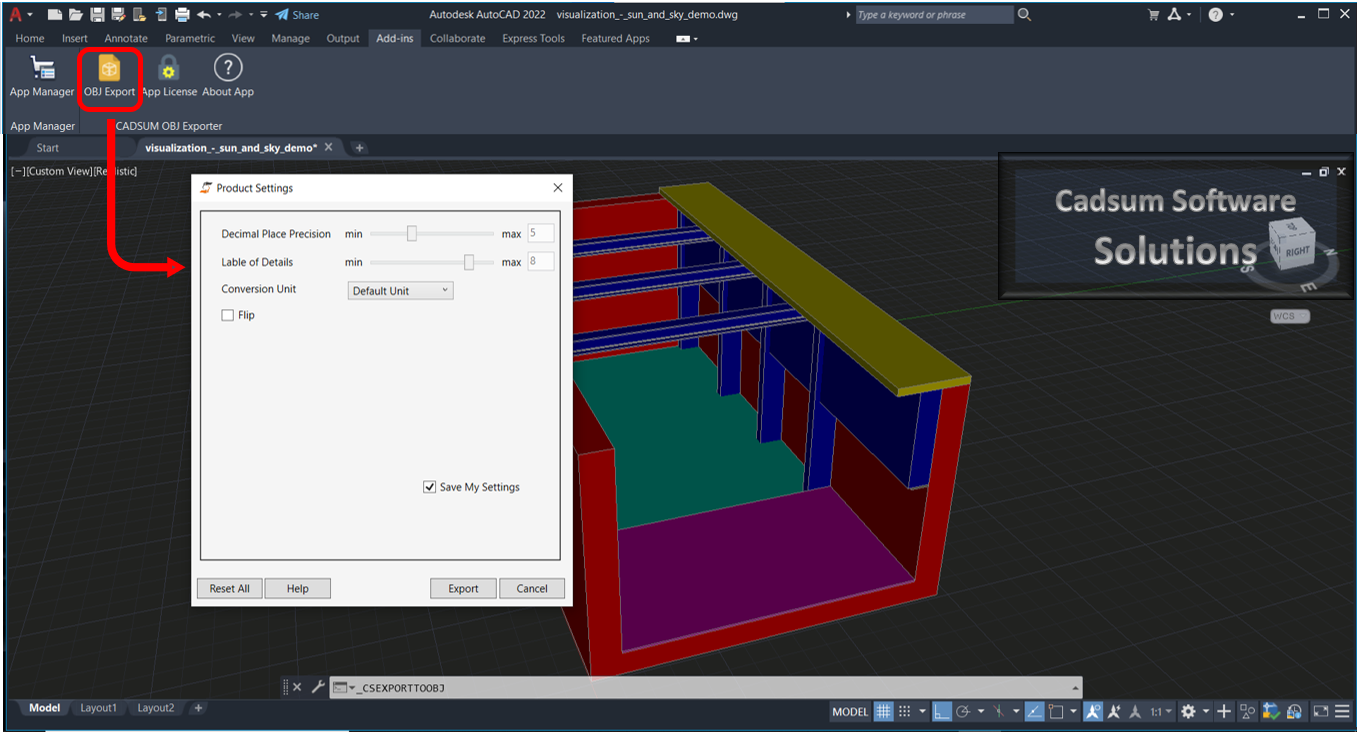Open the About App help icon

[x=228, y=70]
